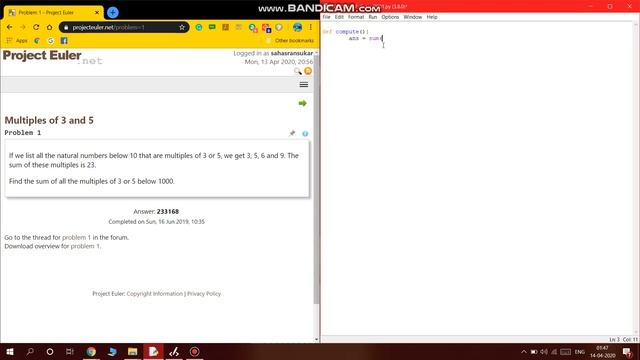640x360 pixels.
Task: Open Project Euler logo link
Action: point(52,57)
